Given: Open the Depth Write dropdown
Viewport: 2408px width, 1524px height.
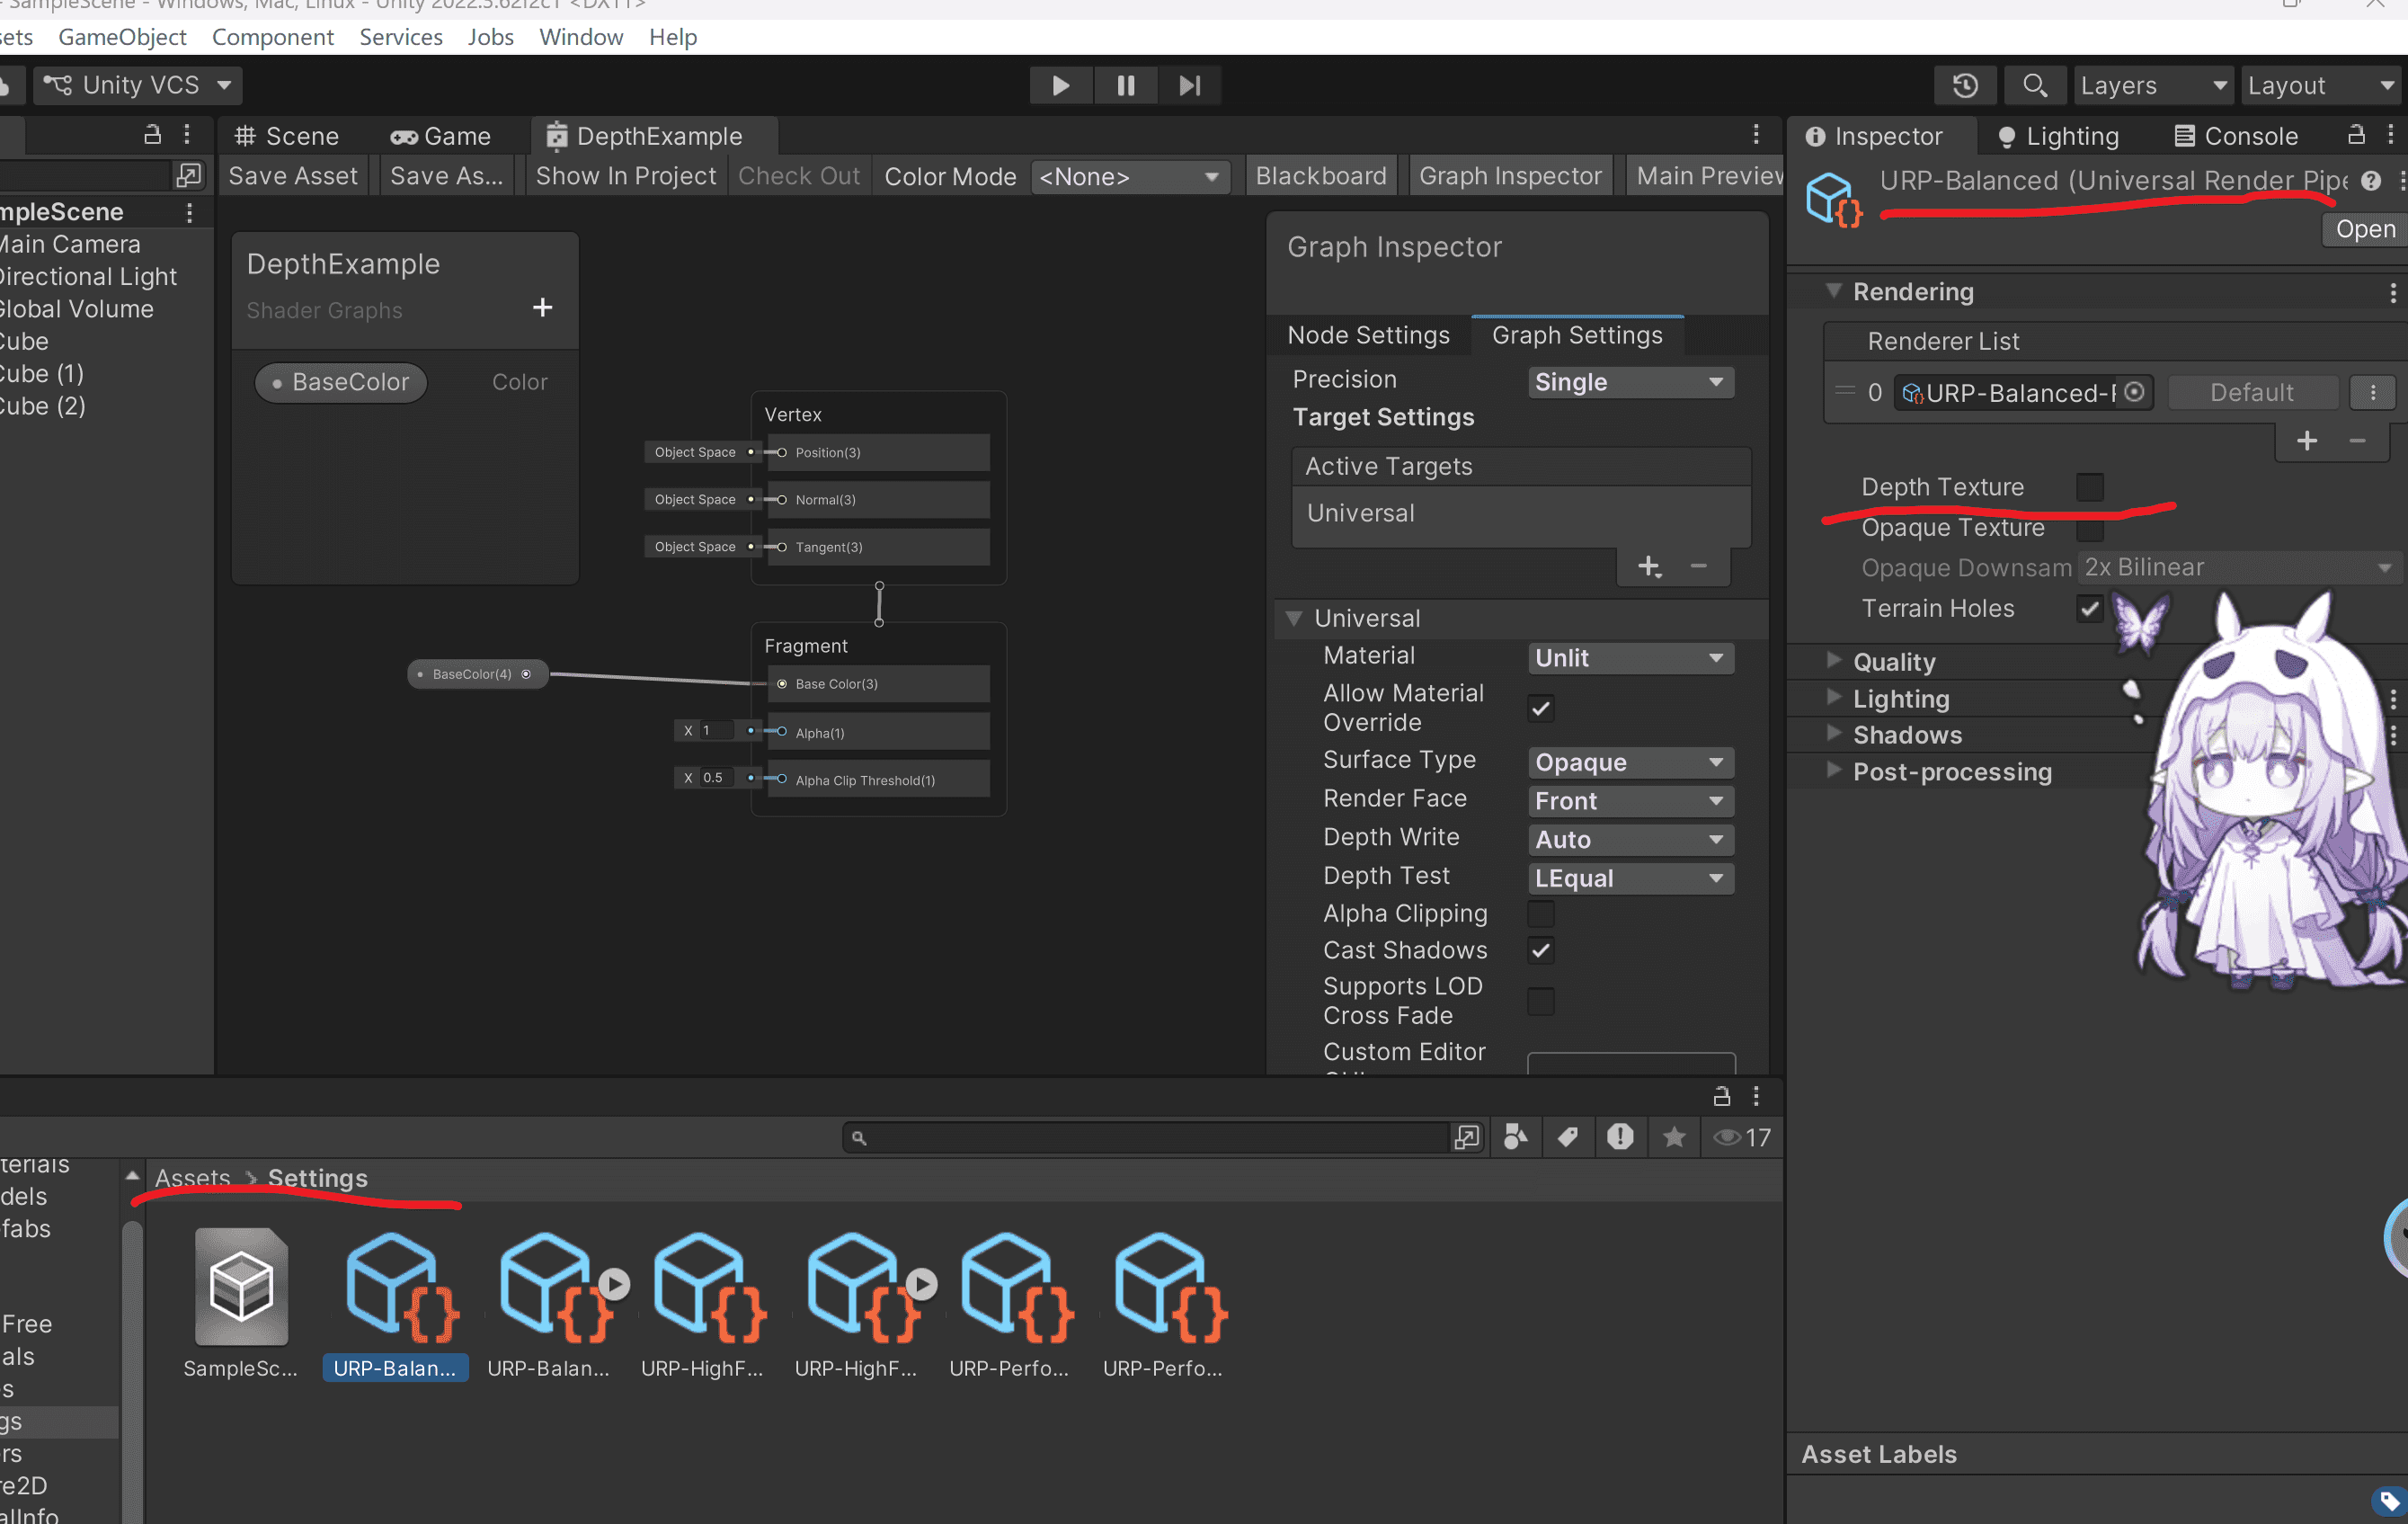Looking at the screenshot, I should (1630, 840).
